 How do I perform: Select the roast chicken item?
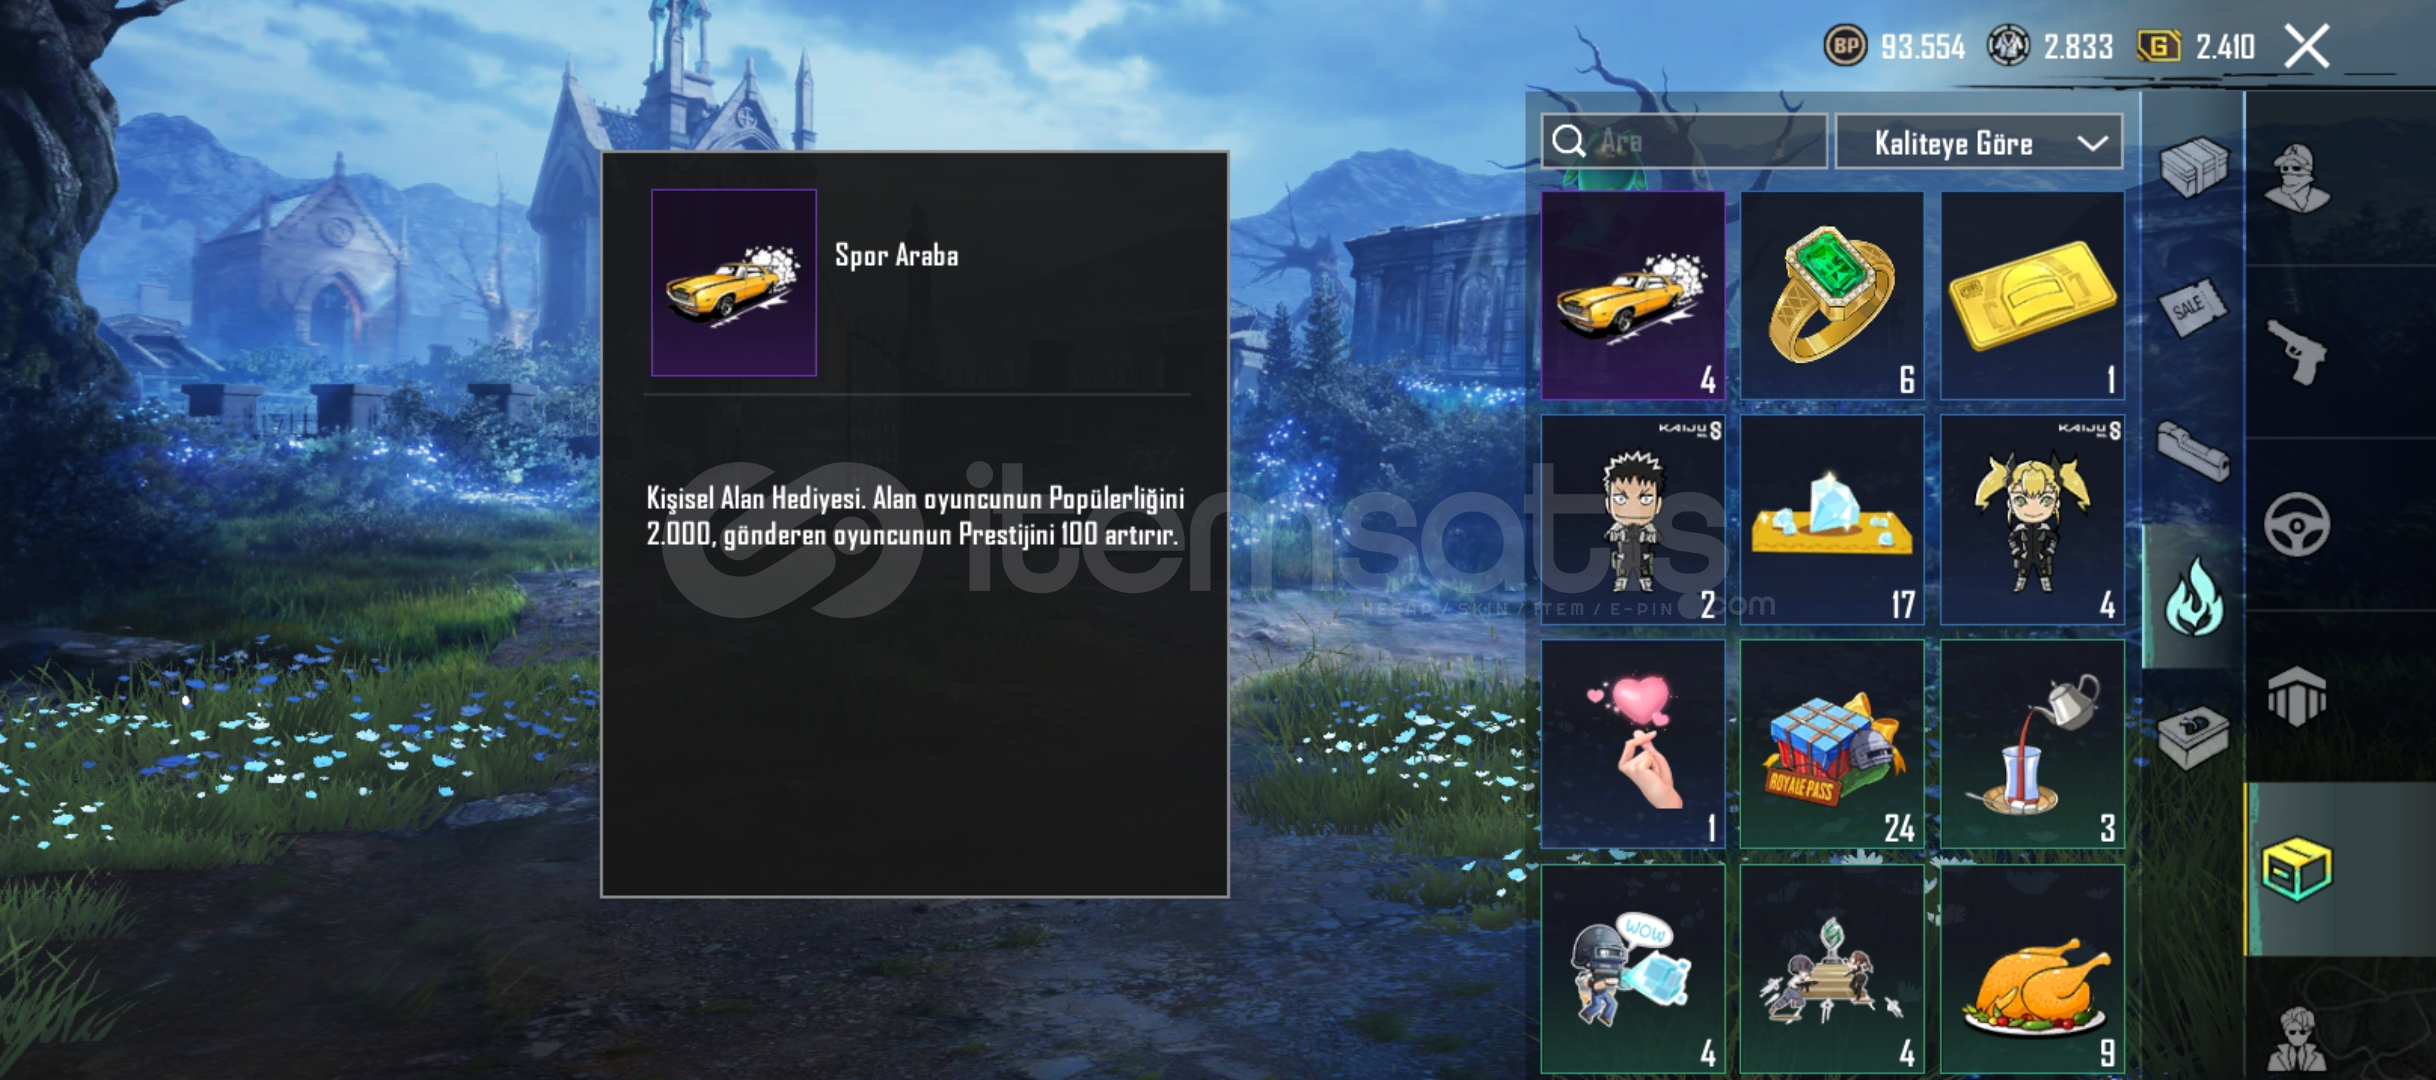(2032, 969)
